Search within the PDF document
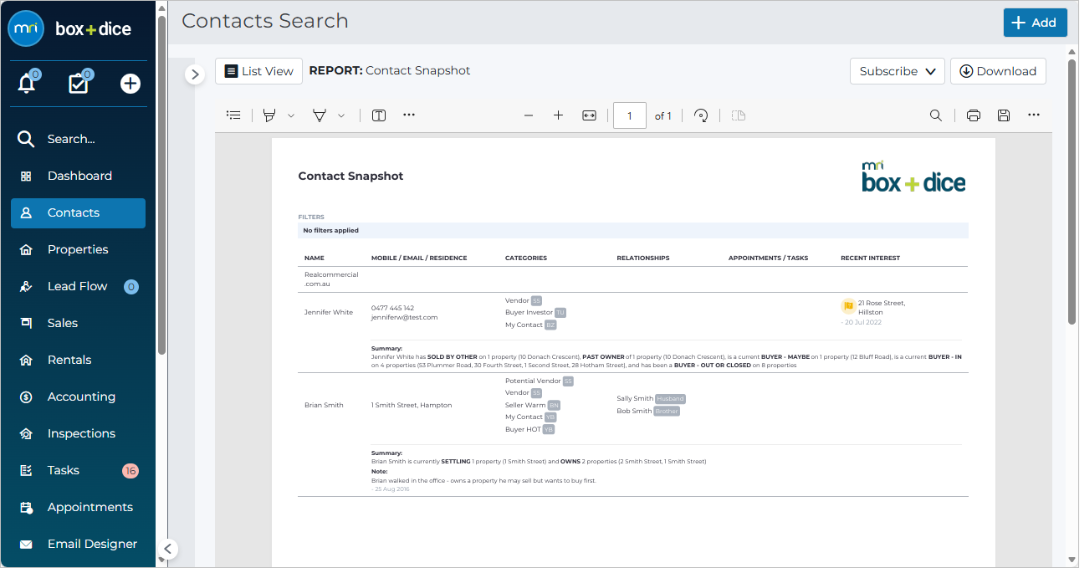1080x568 pixels. point(935,116)
